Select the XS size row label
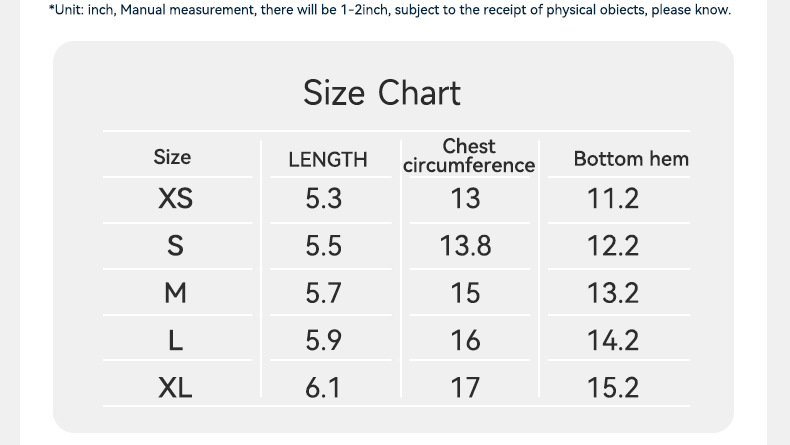The image size is (790, 445). [175, 199]
